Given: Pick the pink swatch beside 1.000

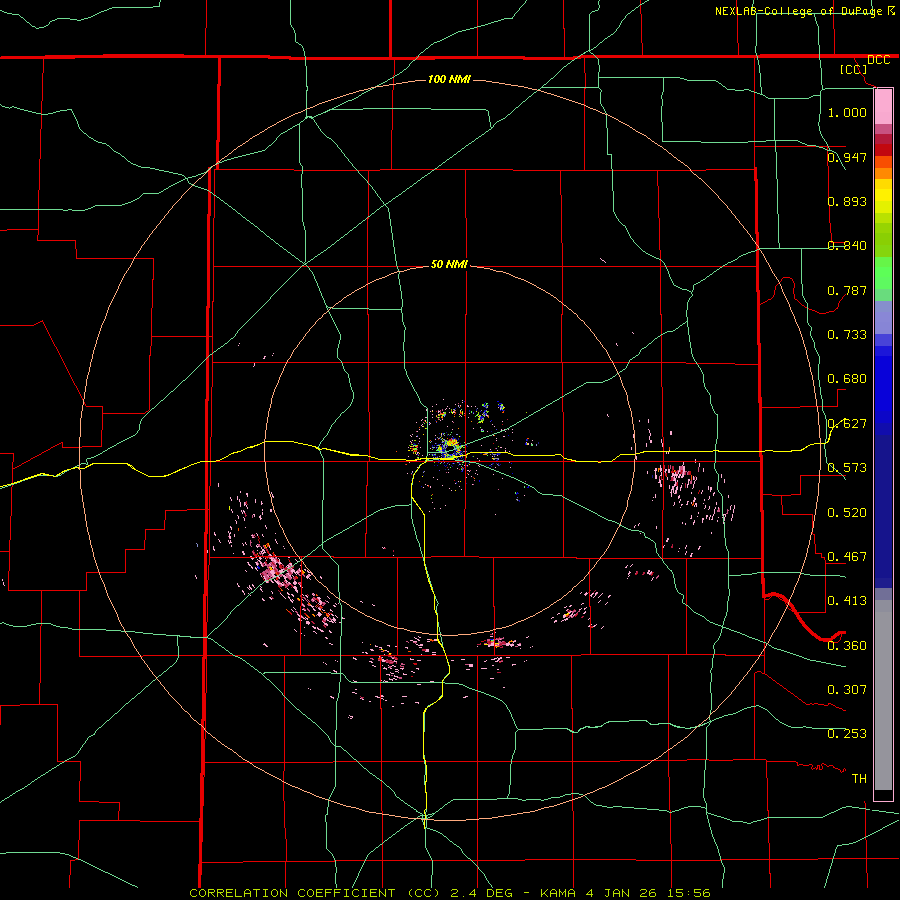Looking at the screenshot, I should (x=883, y=107).
